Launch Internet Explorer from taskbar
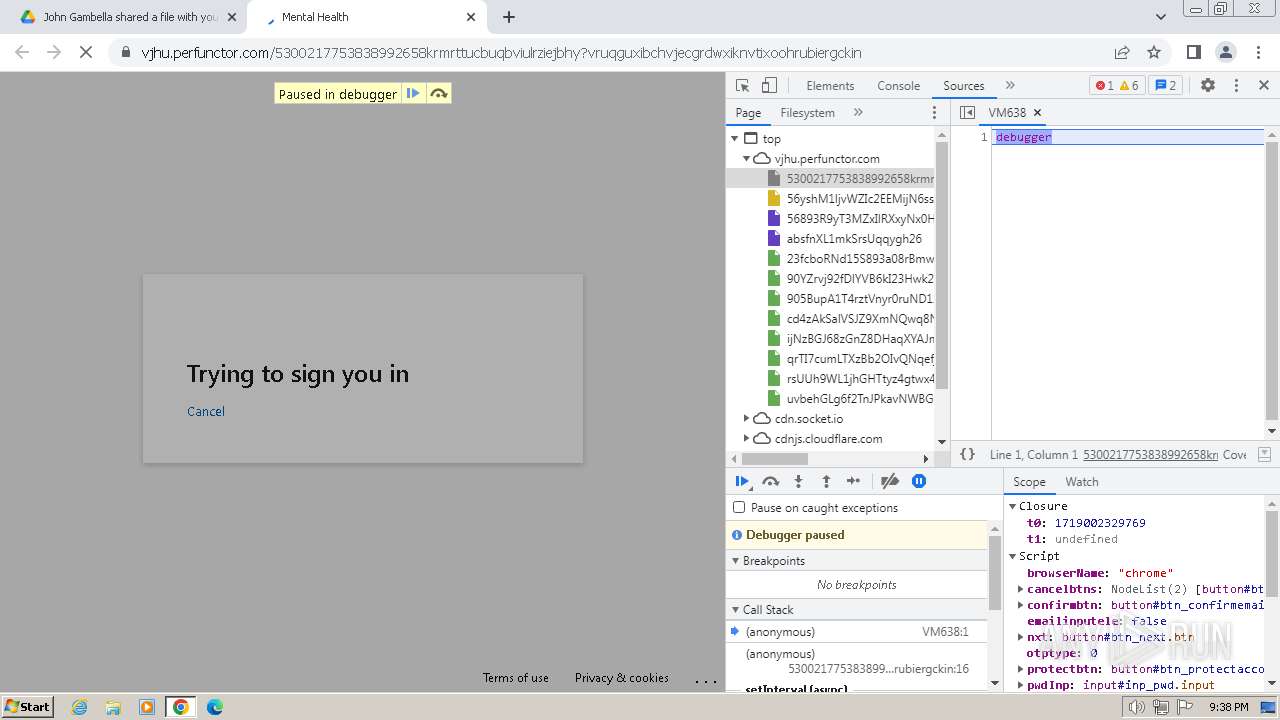This screenshot has width=1280, height=720. [80, 707]
